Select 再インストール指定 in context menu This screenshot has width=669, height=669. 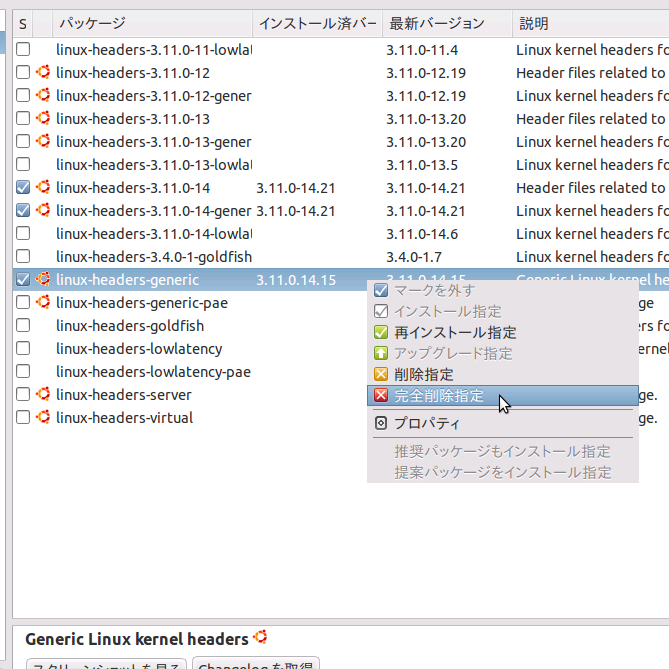[x=503, y=332]
